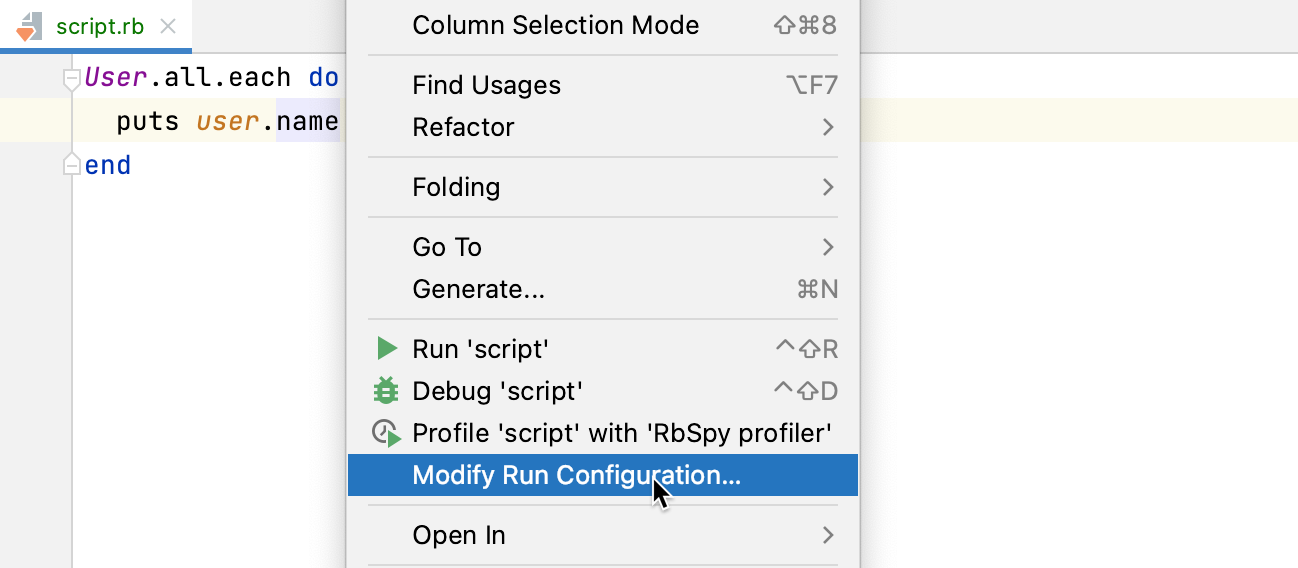Screen dimensions: 1298x568
Task: Click the green Run 'script' play icon
Action: (x=386, y=349)
